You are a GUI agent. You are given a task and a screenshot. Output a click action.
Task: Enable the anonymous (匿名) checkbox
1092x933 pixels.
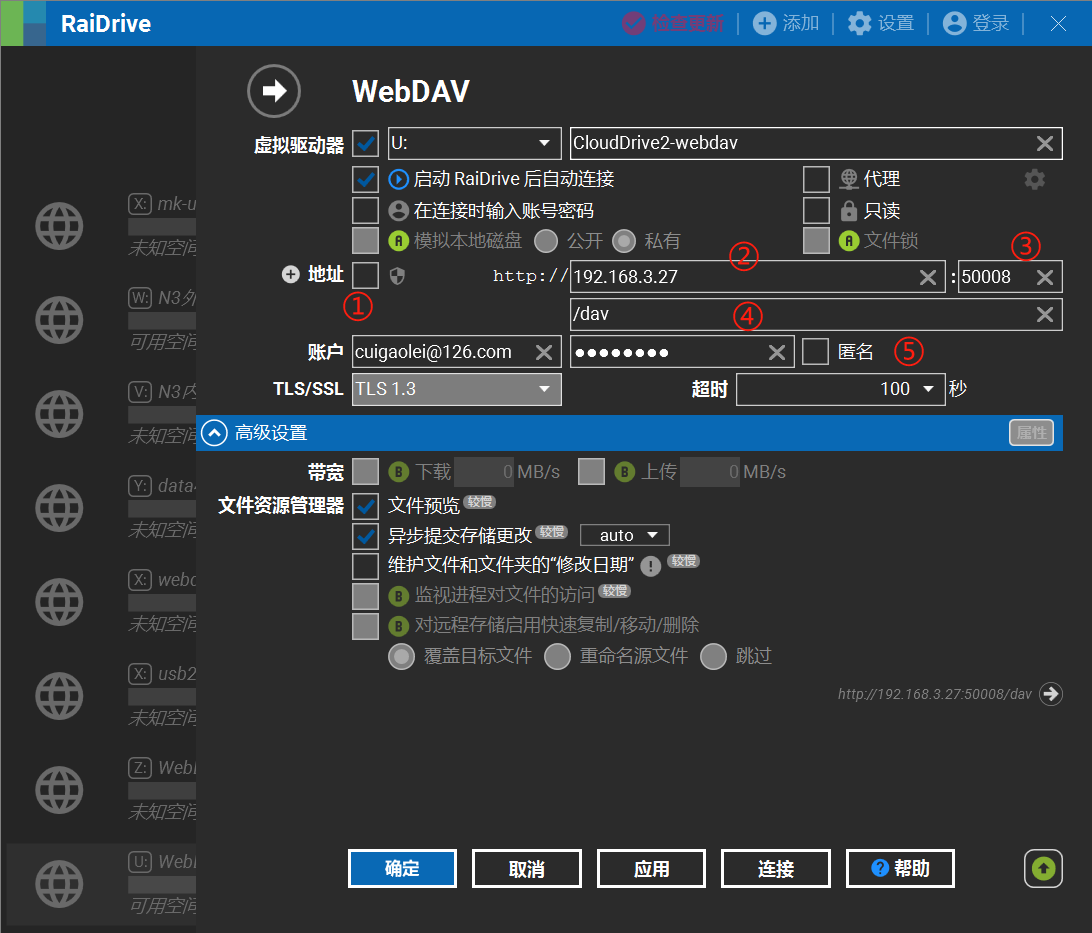(816, 352)
